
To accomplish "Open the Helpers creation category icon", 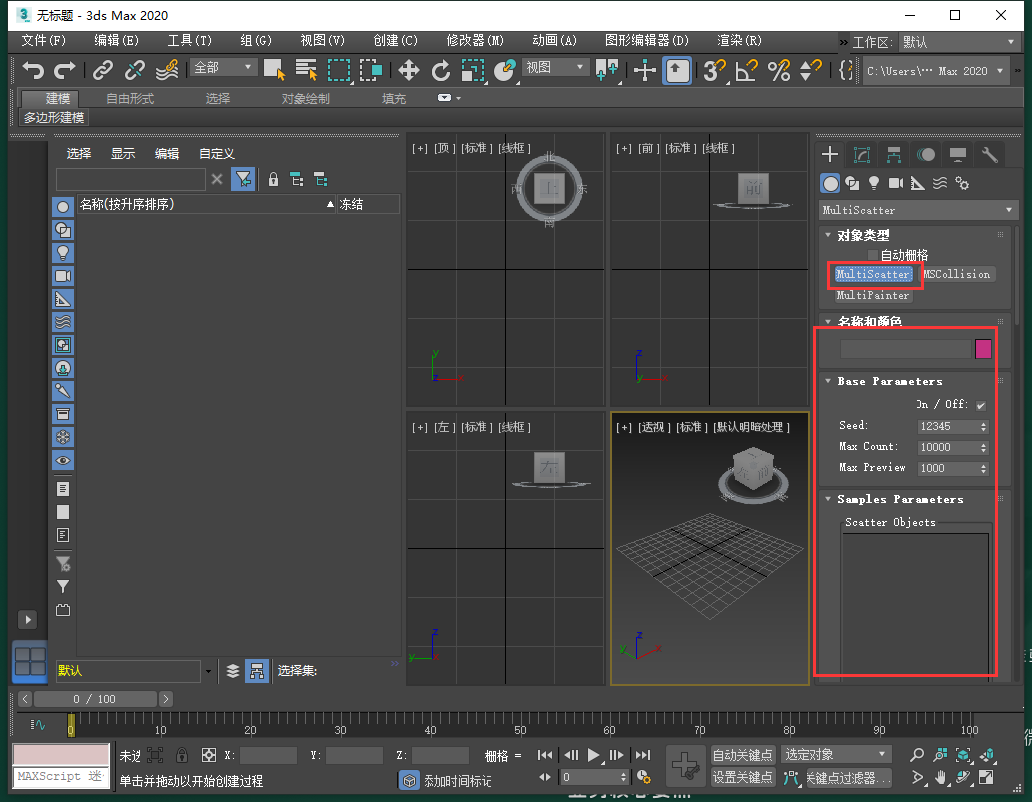I will pos(918,183).
